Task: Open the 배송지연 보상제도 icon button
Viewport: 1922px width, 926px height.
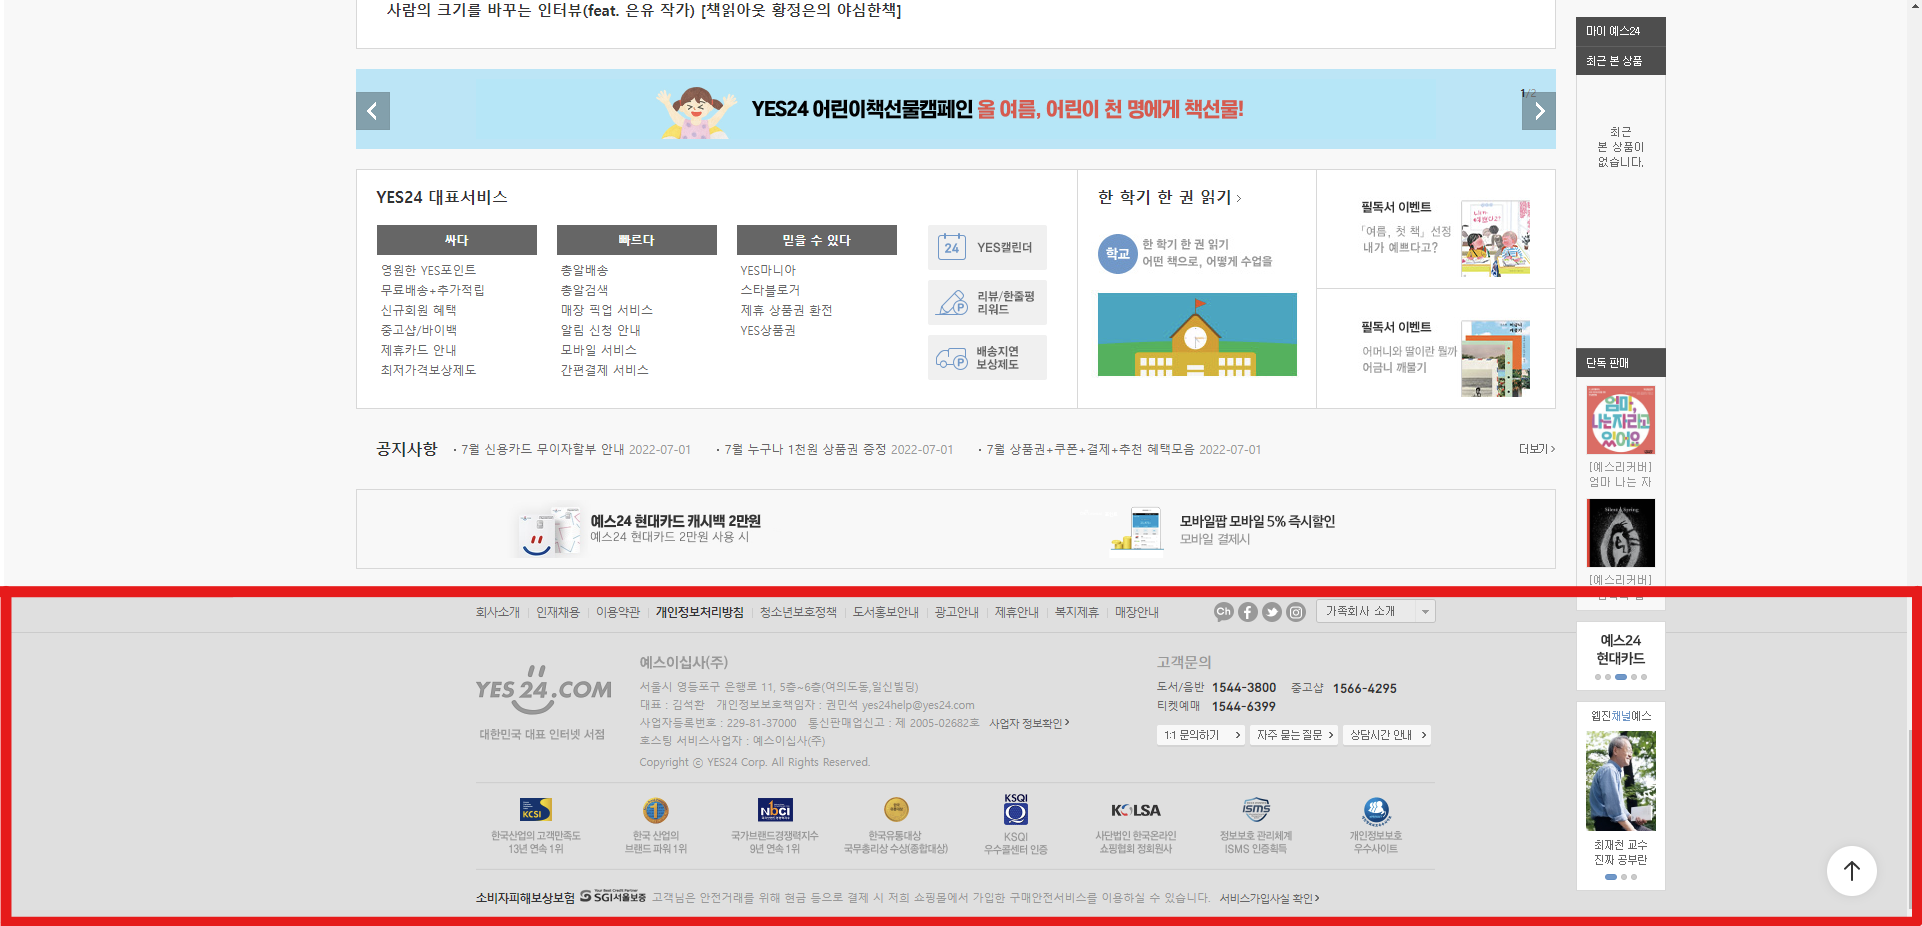Action: tap(987, 358)
